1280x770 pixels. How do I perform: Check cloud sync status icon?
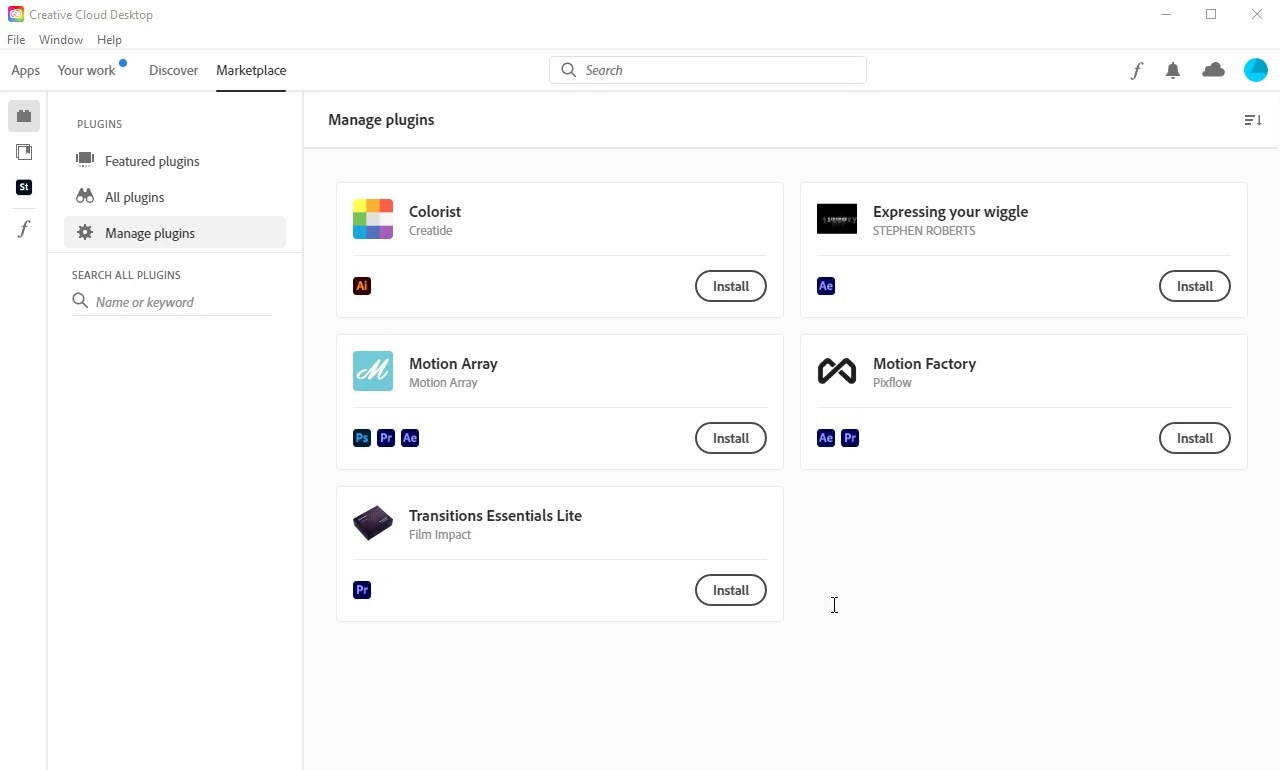(x=1213, y=70)
